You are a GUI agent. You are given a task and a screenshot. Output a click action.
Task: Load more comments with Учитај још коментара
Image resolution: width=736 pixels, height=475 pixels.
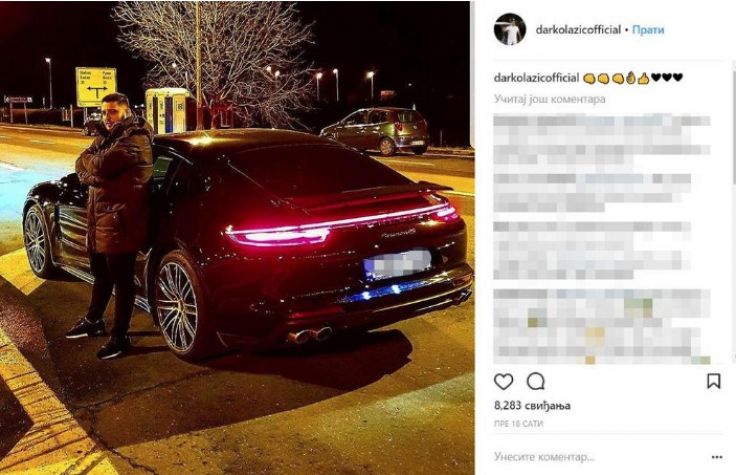click(550, 99)
